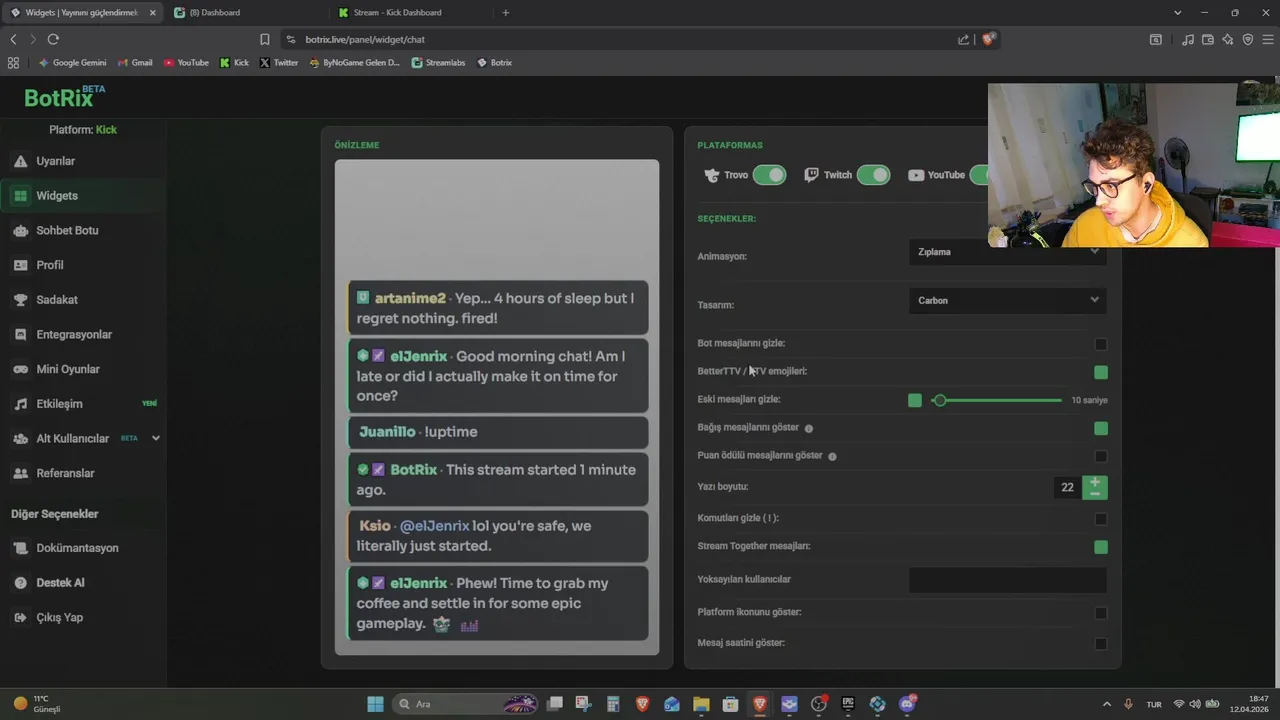This screenshot has width=1280, height=720.
Task: Click the Dokümantasyon monitor icon
Action: pos(20,548)
